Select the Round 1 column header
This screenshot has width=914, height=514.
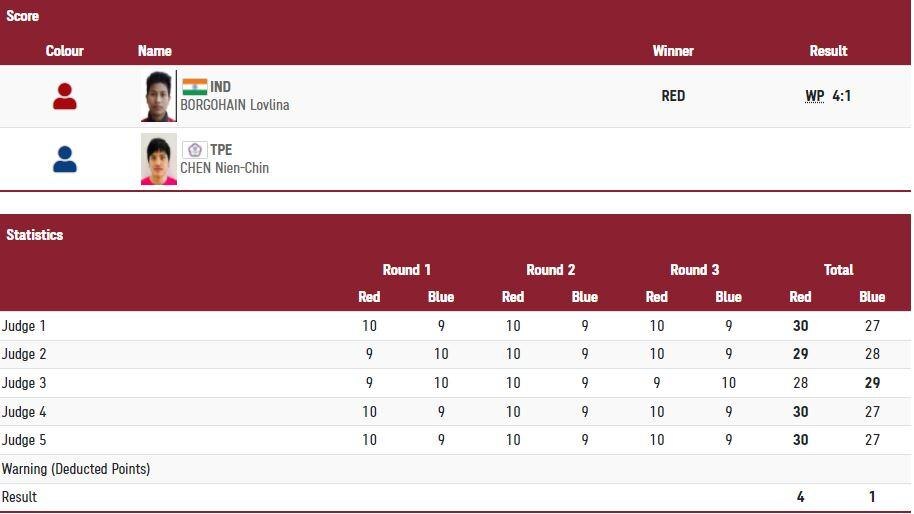tap(406, 270)
